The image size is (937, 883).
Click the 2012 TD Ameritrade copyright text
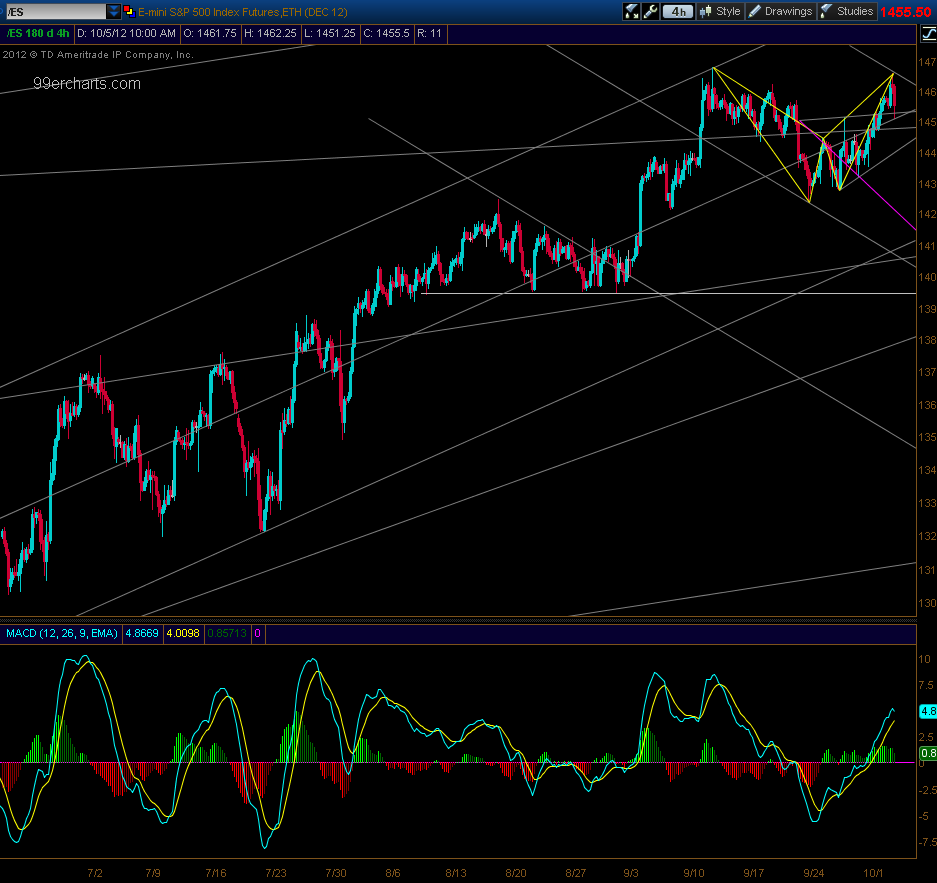pos(98,55)
